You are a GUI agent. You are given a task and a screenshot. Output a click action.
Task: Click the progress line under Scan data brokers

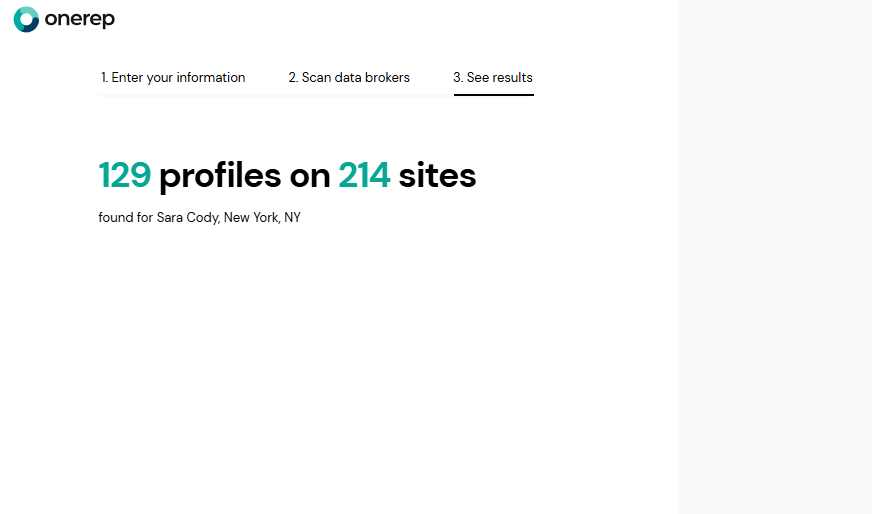(349, 95)
